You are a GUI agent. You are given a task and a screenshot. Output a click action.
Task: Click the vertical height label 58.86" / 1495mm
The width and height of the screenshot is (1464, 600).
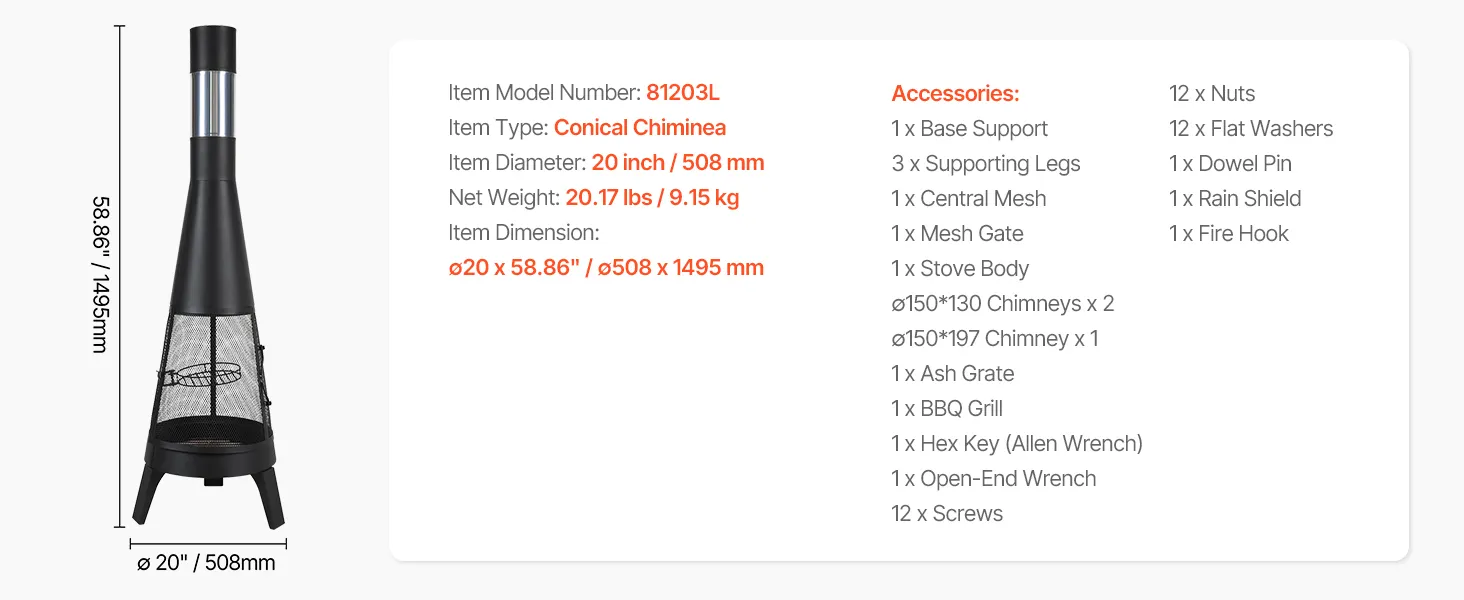click(100, 274)
